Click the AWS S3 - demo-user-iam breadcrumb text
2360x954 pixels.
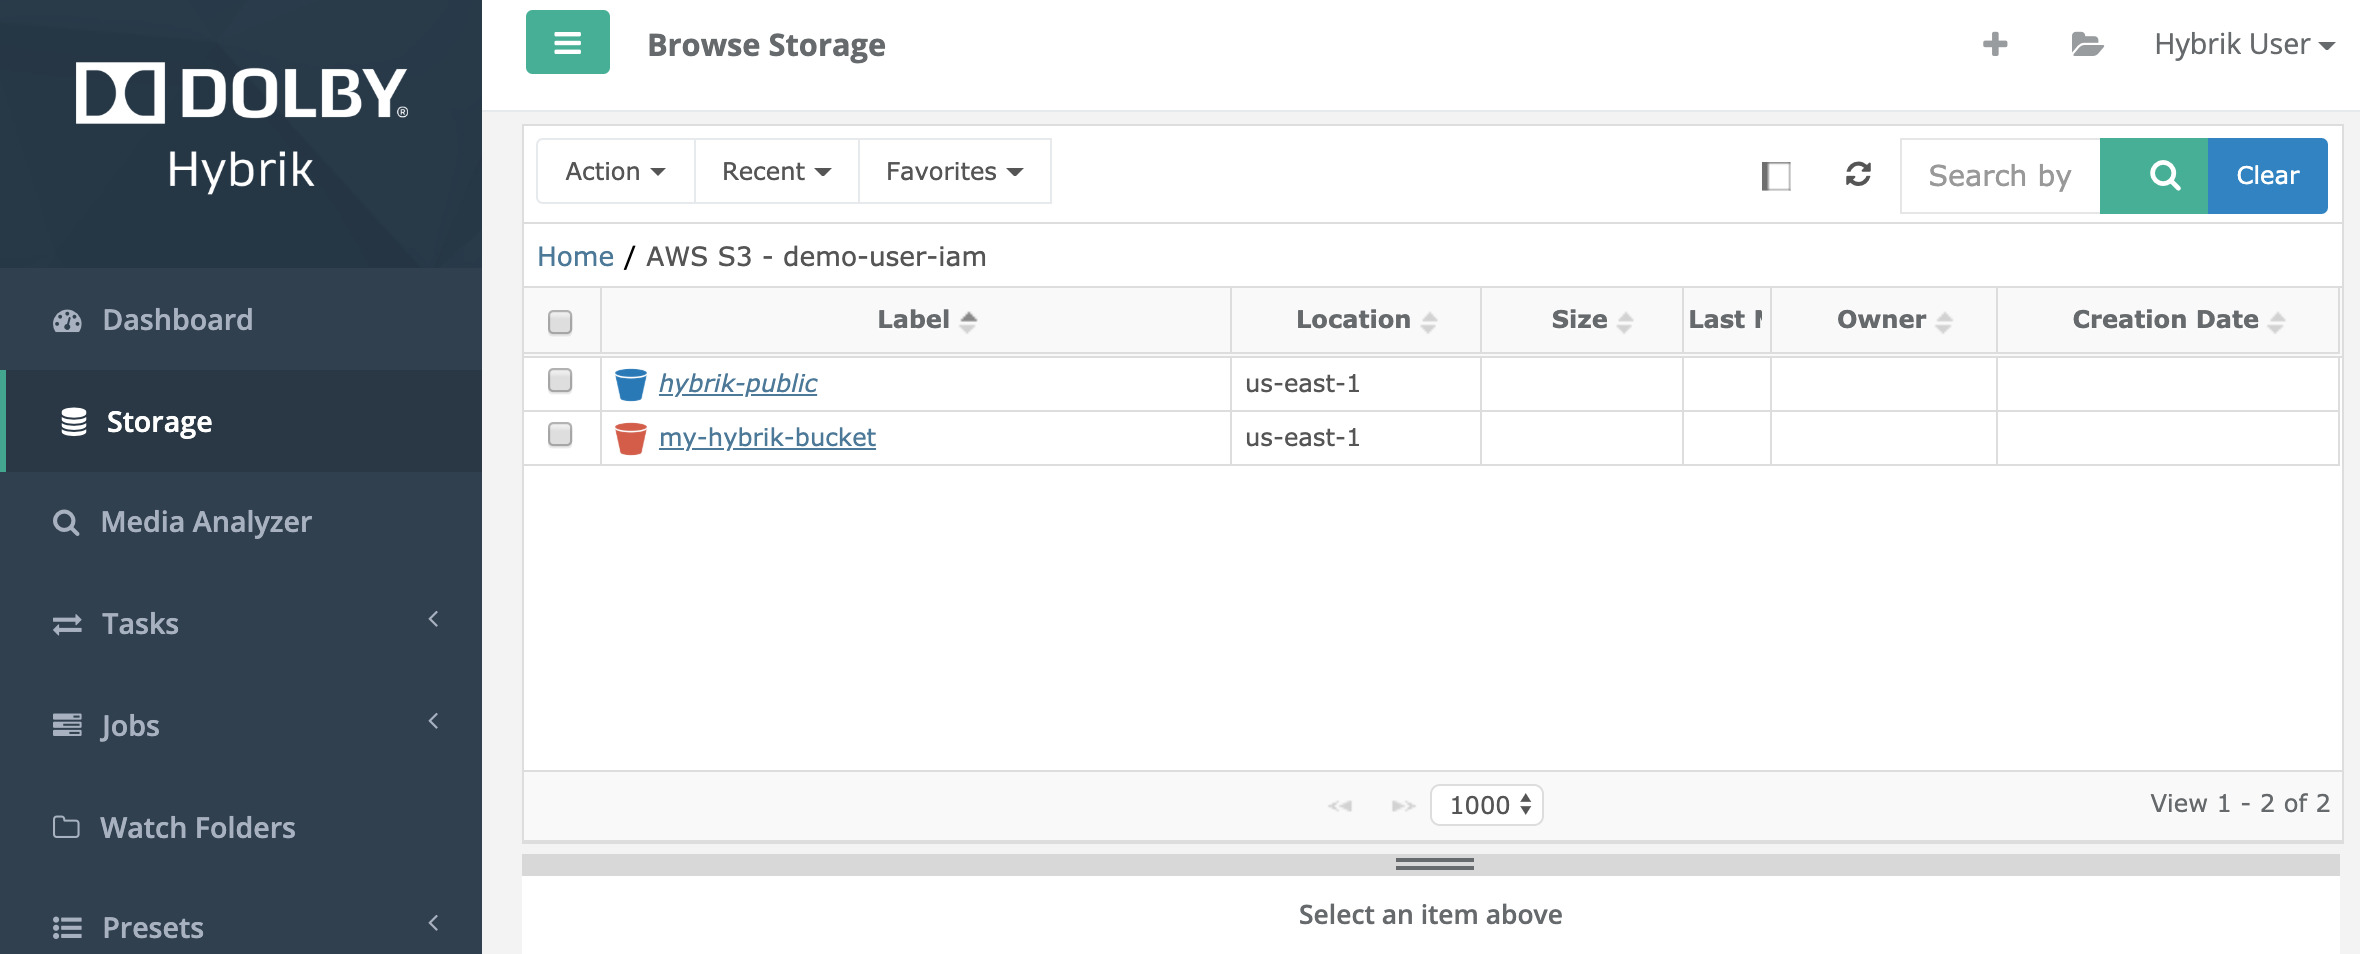coord(816,257)
